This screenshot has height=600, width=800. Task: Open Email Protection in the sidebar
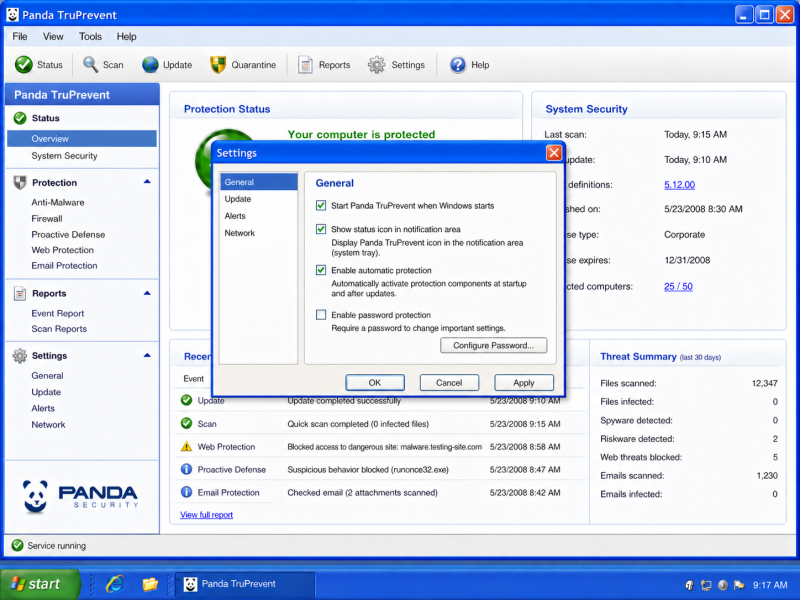[x=64, y=265]
